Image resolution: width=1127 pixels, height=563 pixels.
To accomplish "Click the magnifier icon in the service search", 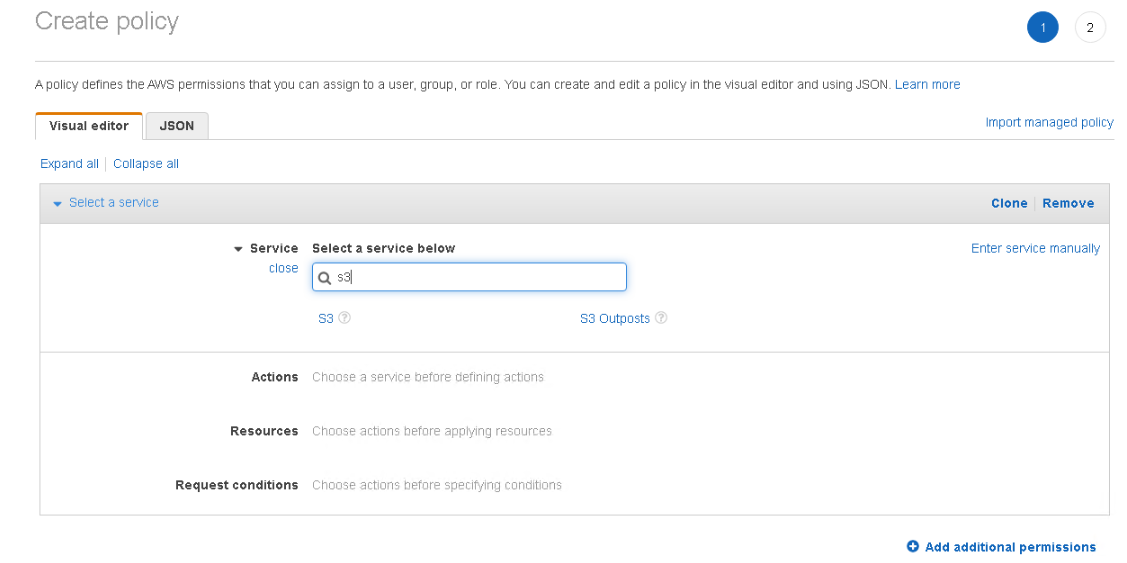I will click(325, 278).
